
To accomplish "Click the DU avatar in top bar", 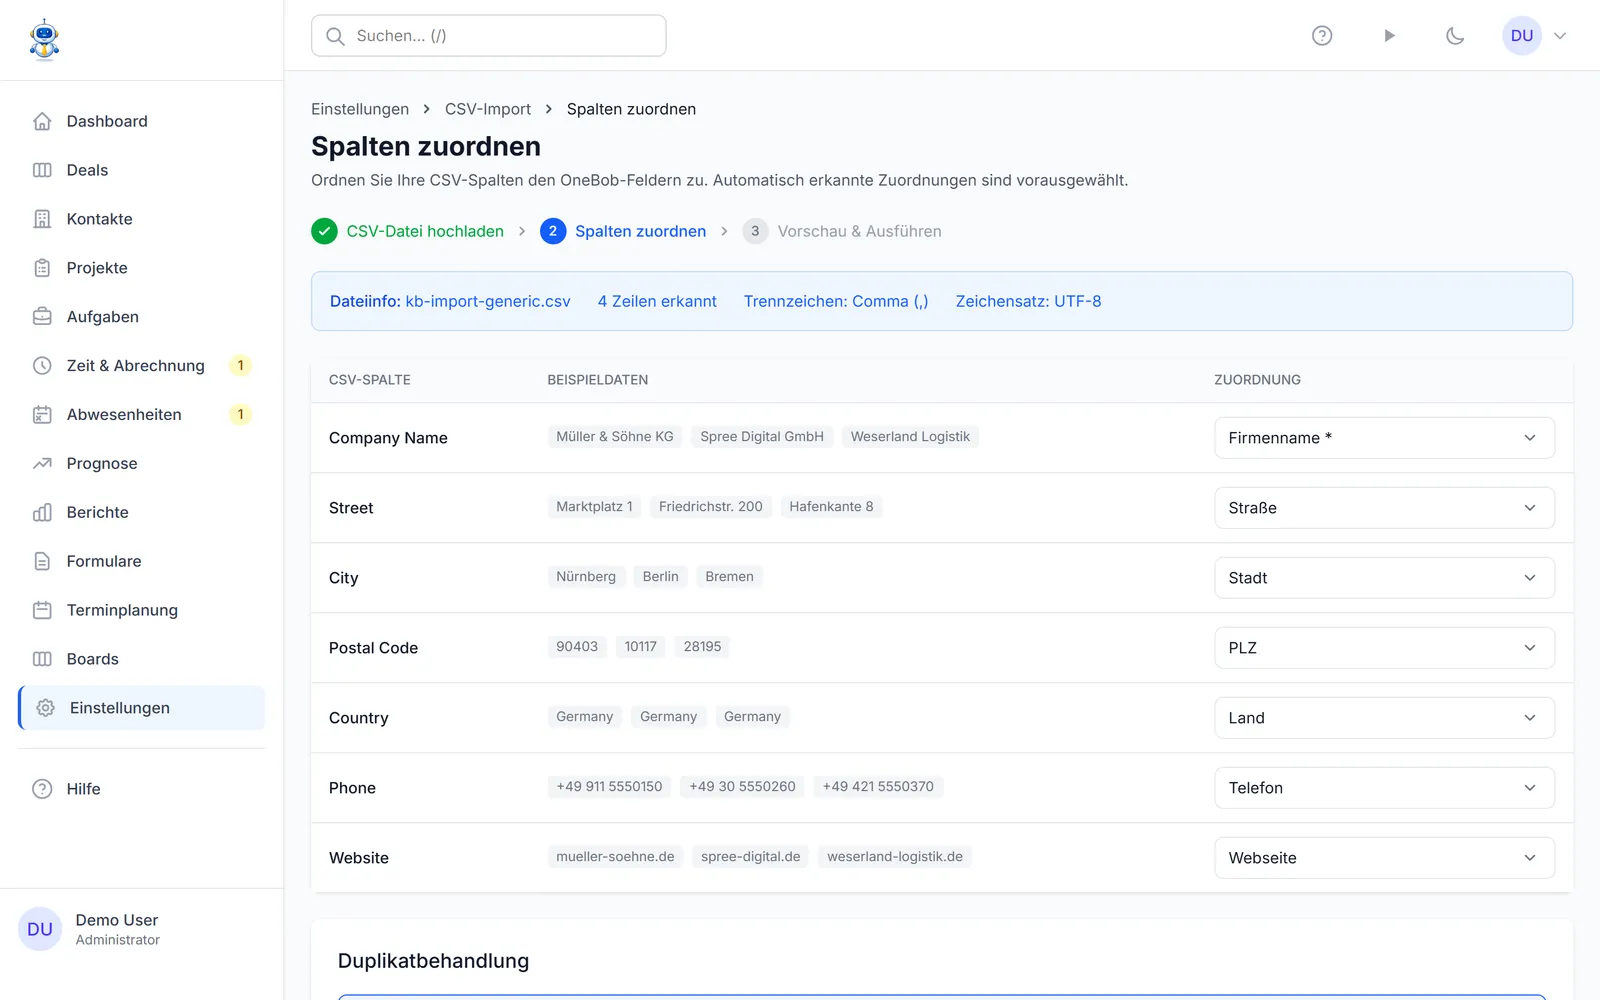I will [1522, 36].
